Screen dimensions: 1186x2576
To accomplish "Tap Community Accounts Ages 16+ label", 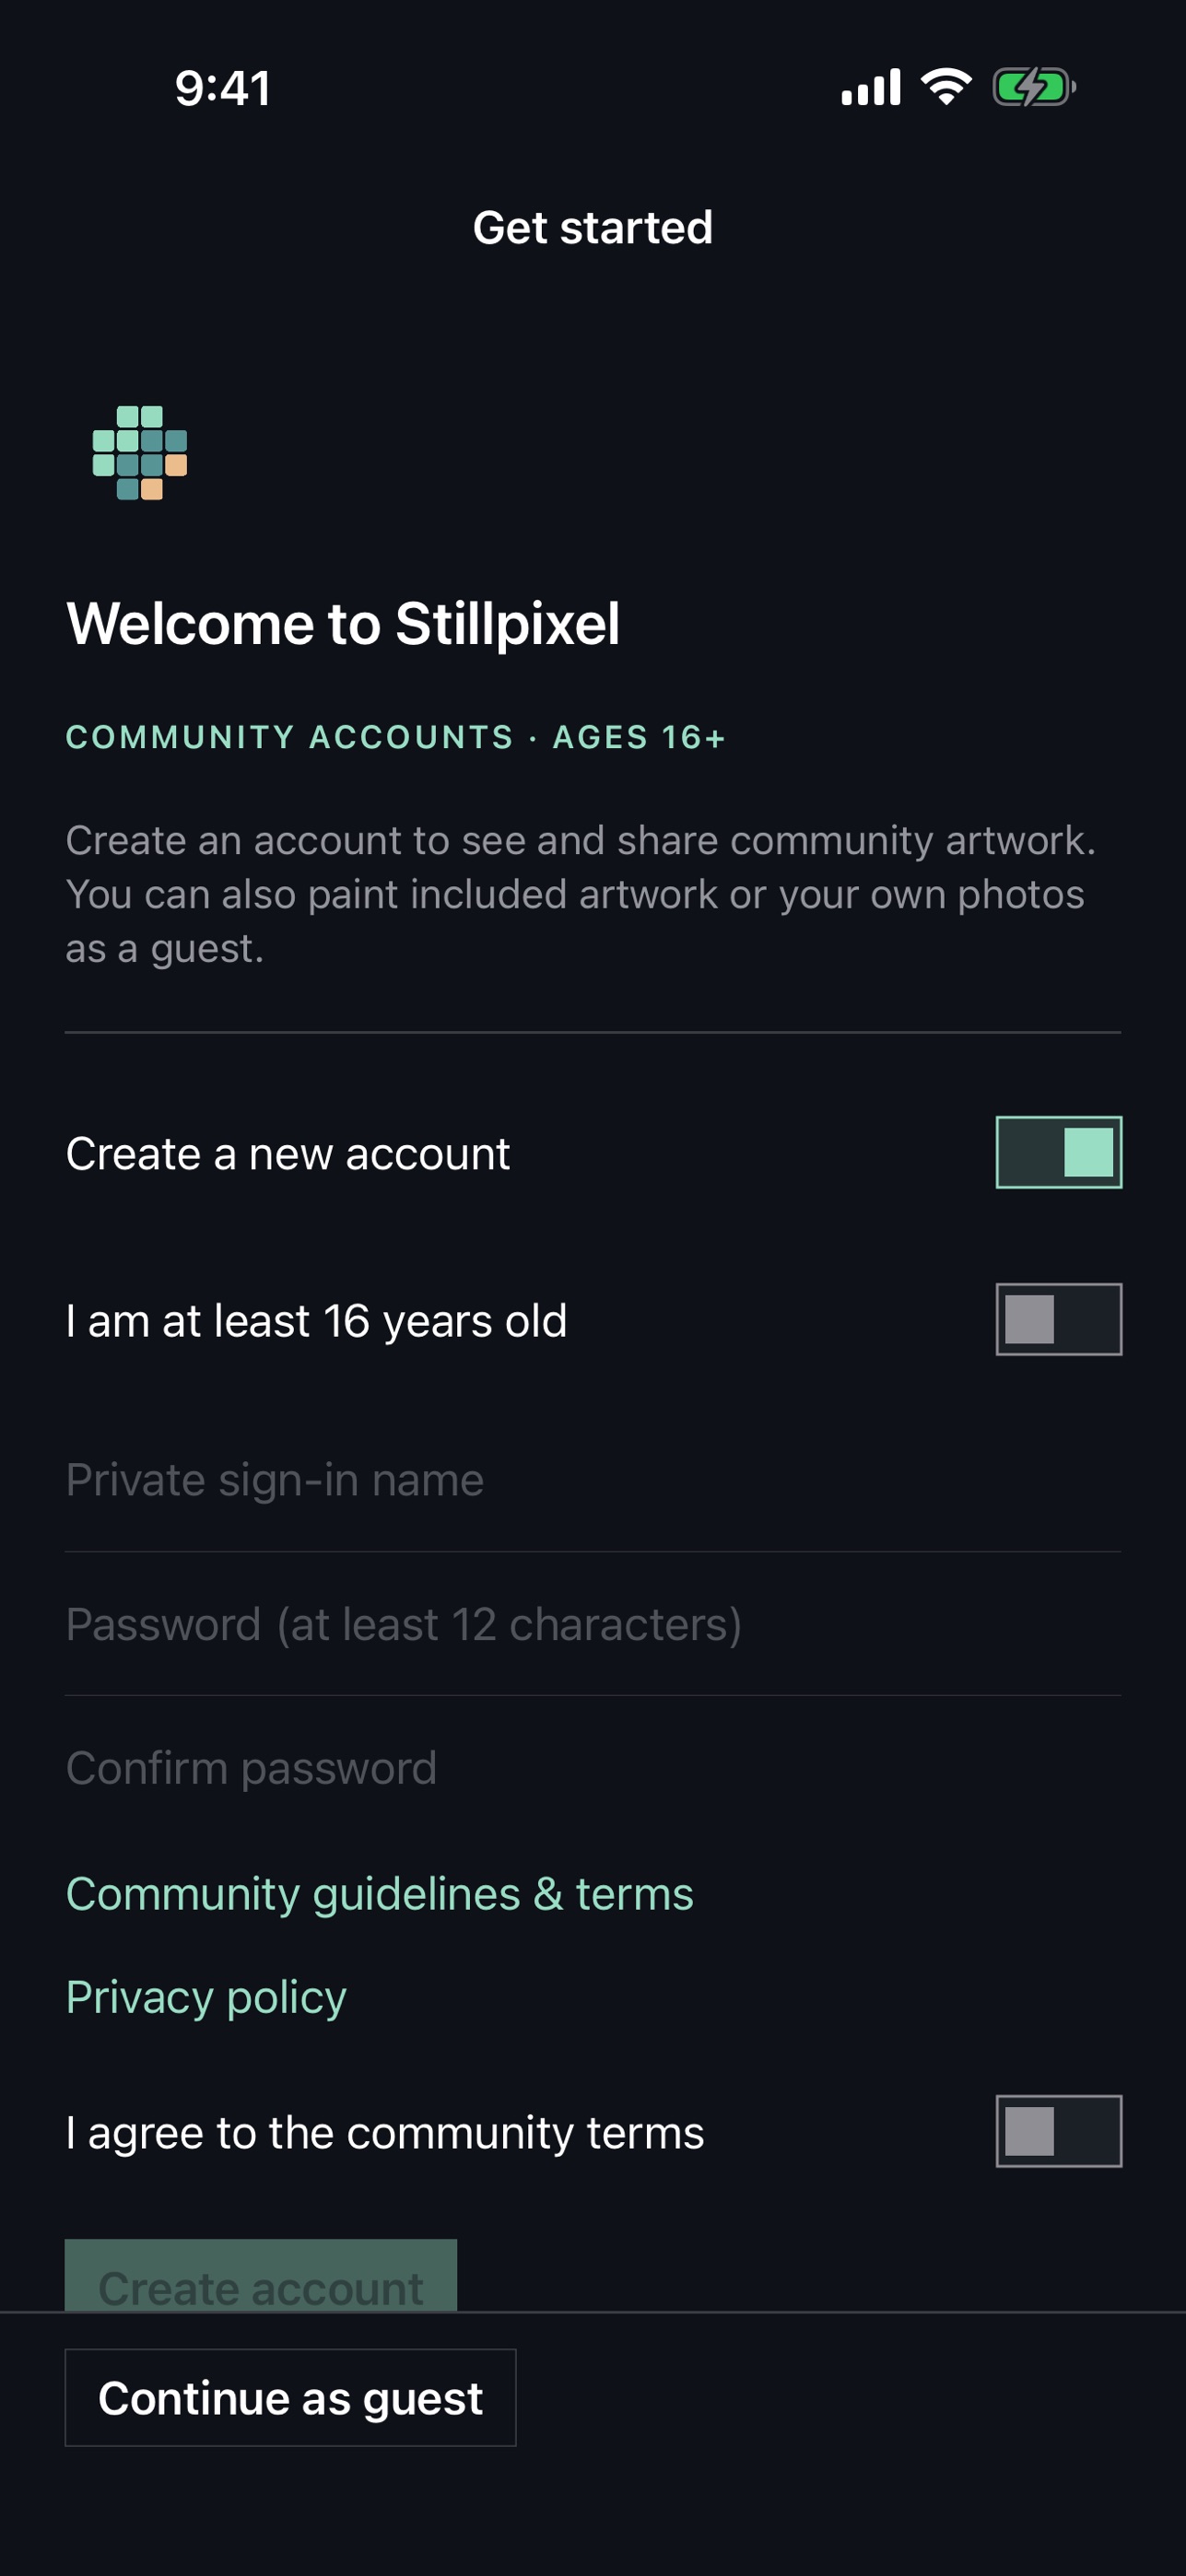I will (x=396, y=737).
